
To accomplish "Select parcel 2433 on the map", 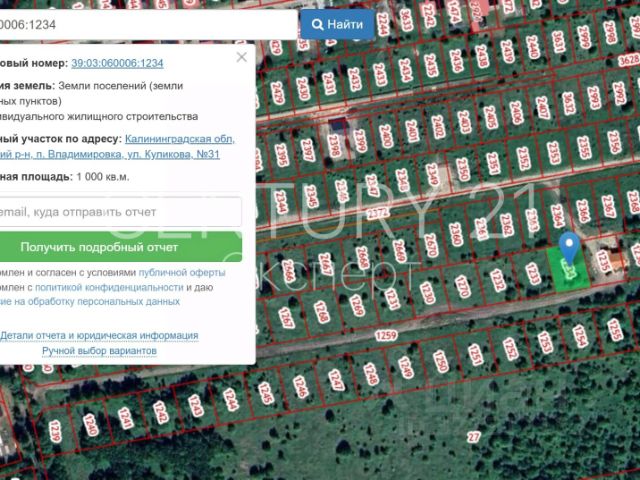I will [x=380, y=74].
